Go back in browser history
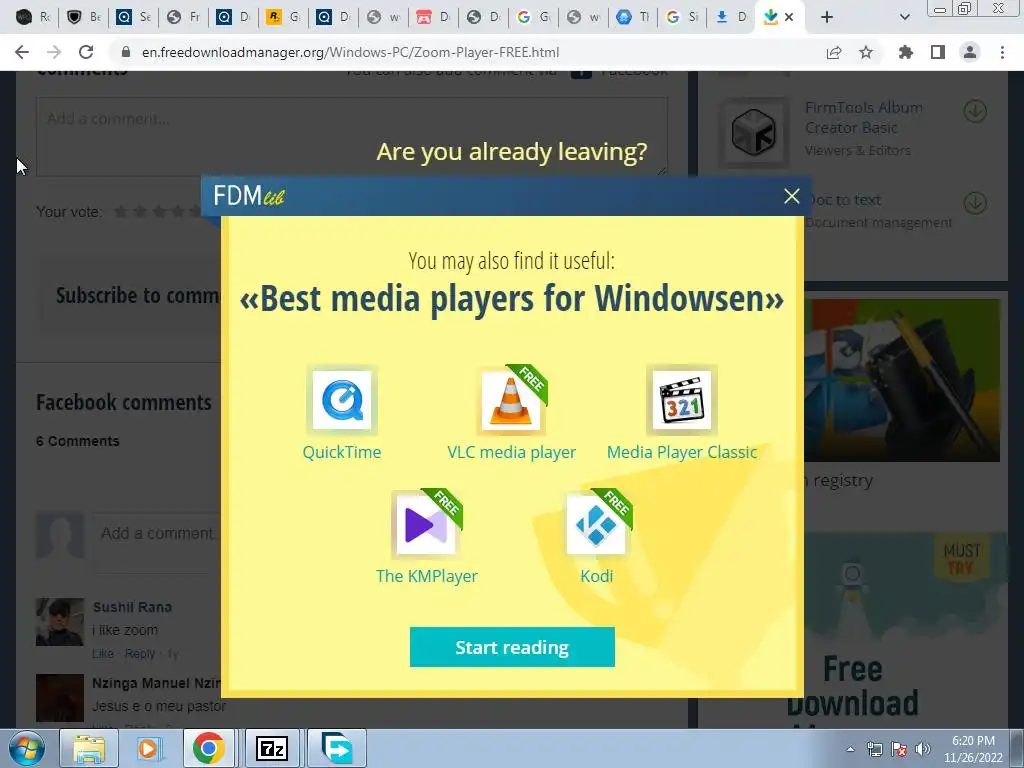 click(22, 52)
